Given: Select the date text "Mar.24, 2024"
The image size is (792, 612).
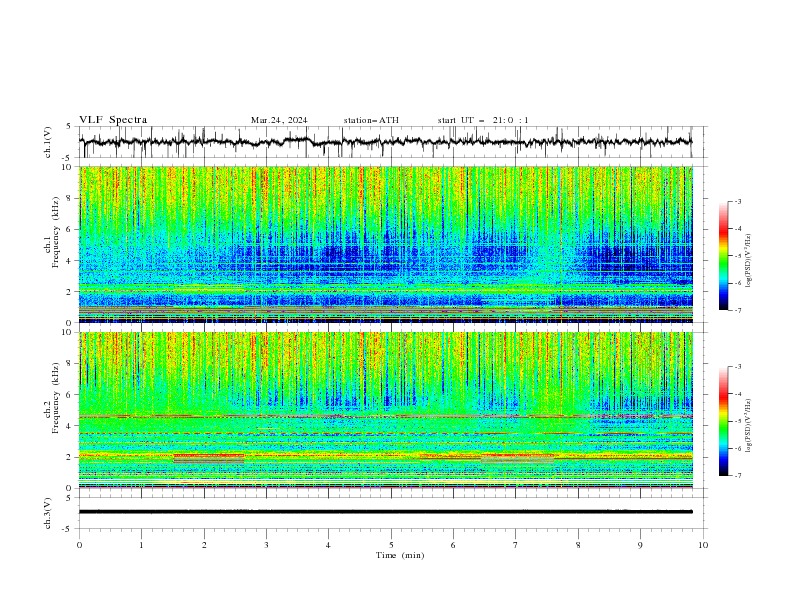Looking at the screenshot, I should [279, 120].
